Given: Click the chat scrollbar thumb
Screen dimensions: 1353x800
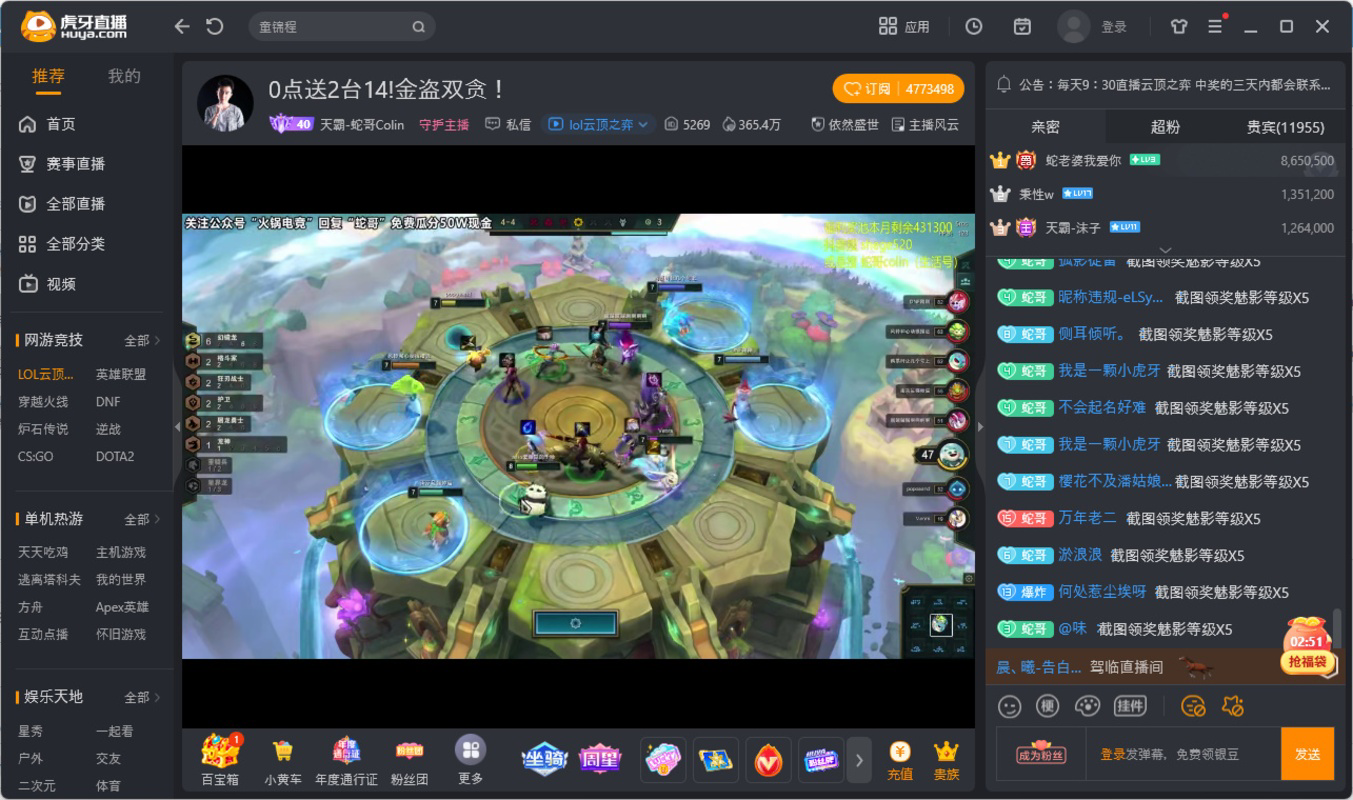Looking at the screenshot, I should pos(1338,628).
